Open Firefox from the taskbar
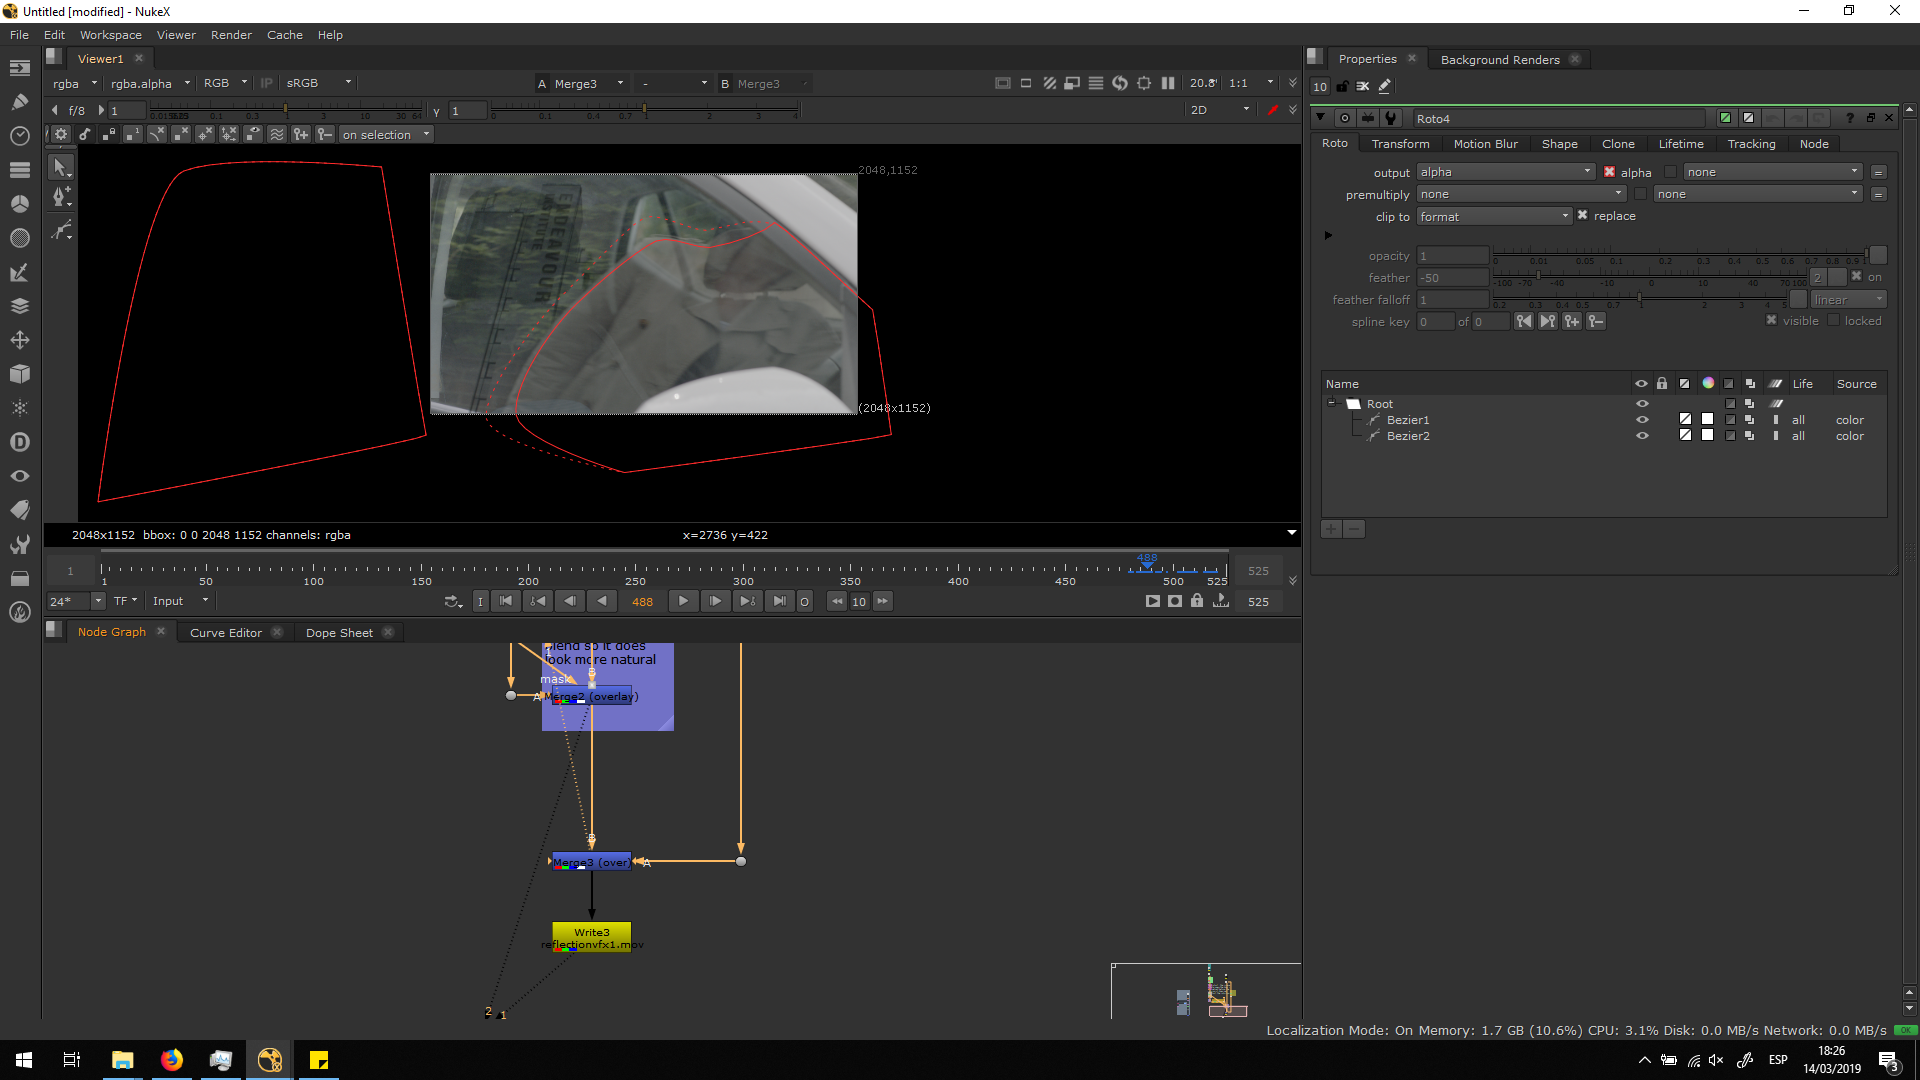Screen dimensions: 1920x1080 click(172, 1060)
